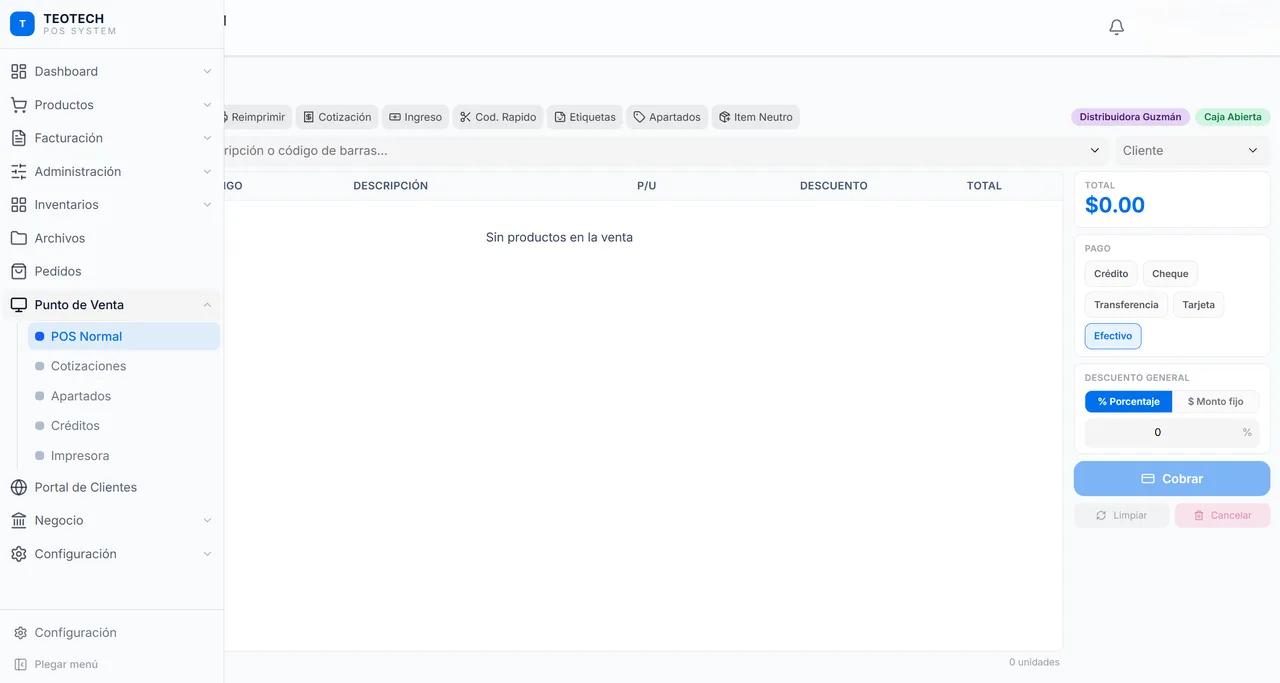
Task: Open Cotizaciones in the sidebar submenu
Action: (88, 366)
